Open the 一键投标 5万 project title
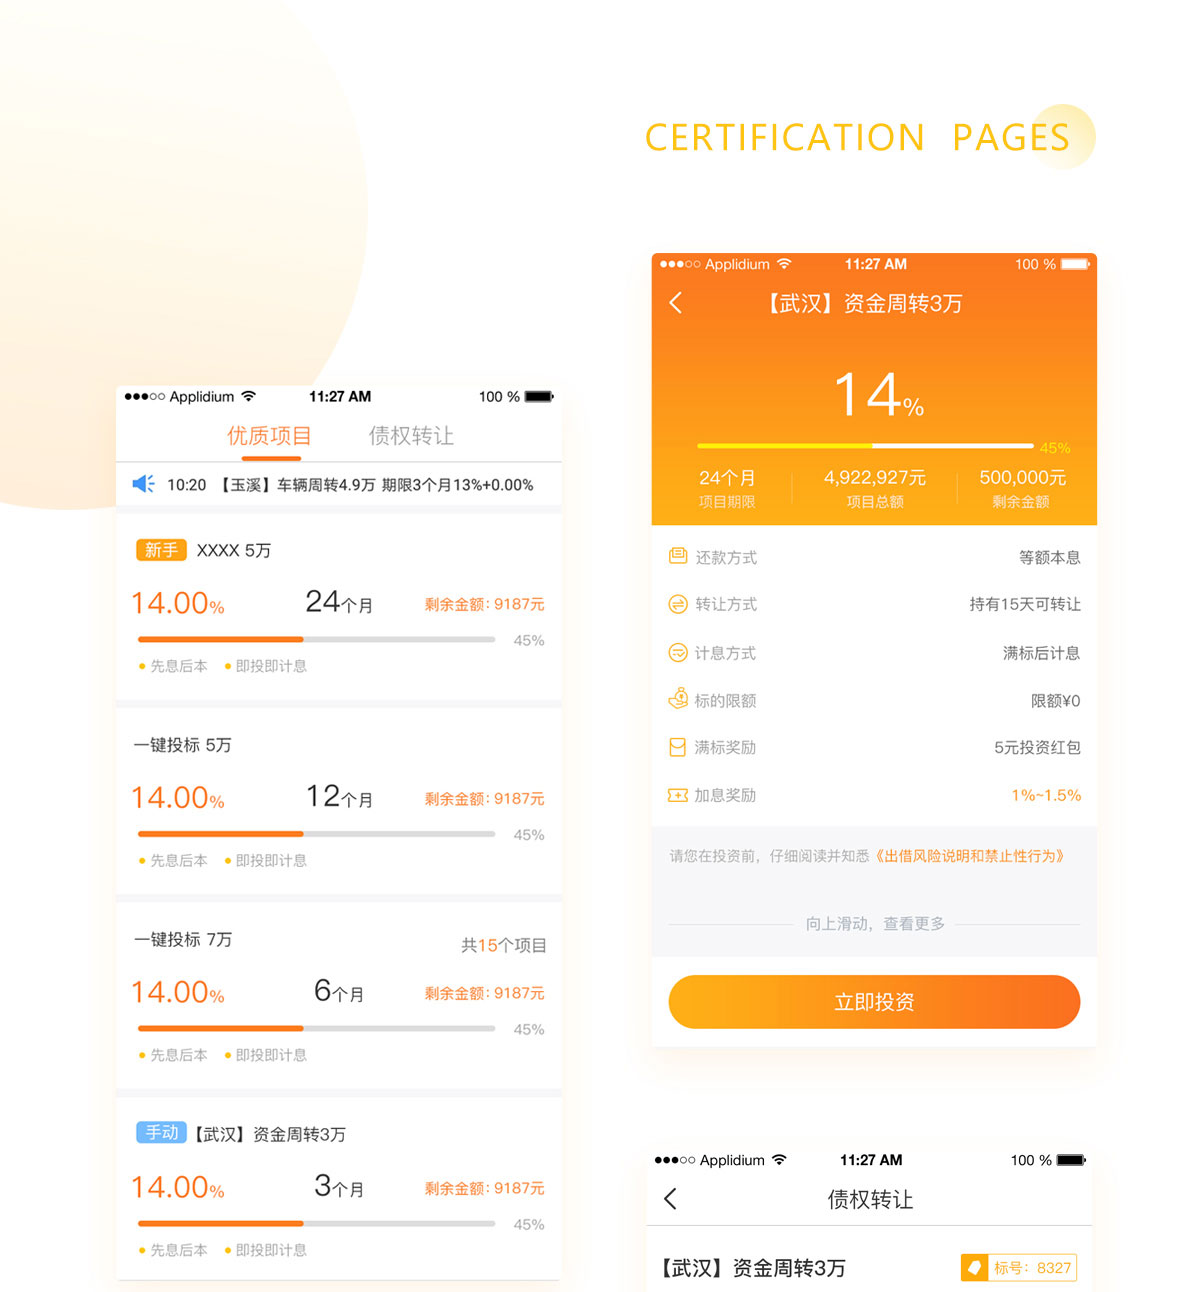Viewport: 1200px width, 1292px height. coord(183,745)
